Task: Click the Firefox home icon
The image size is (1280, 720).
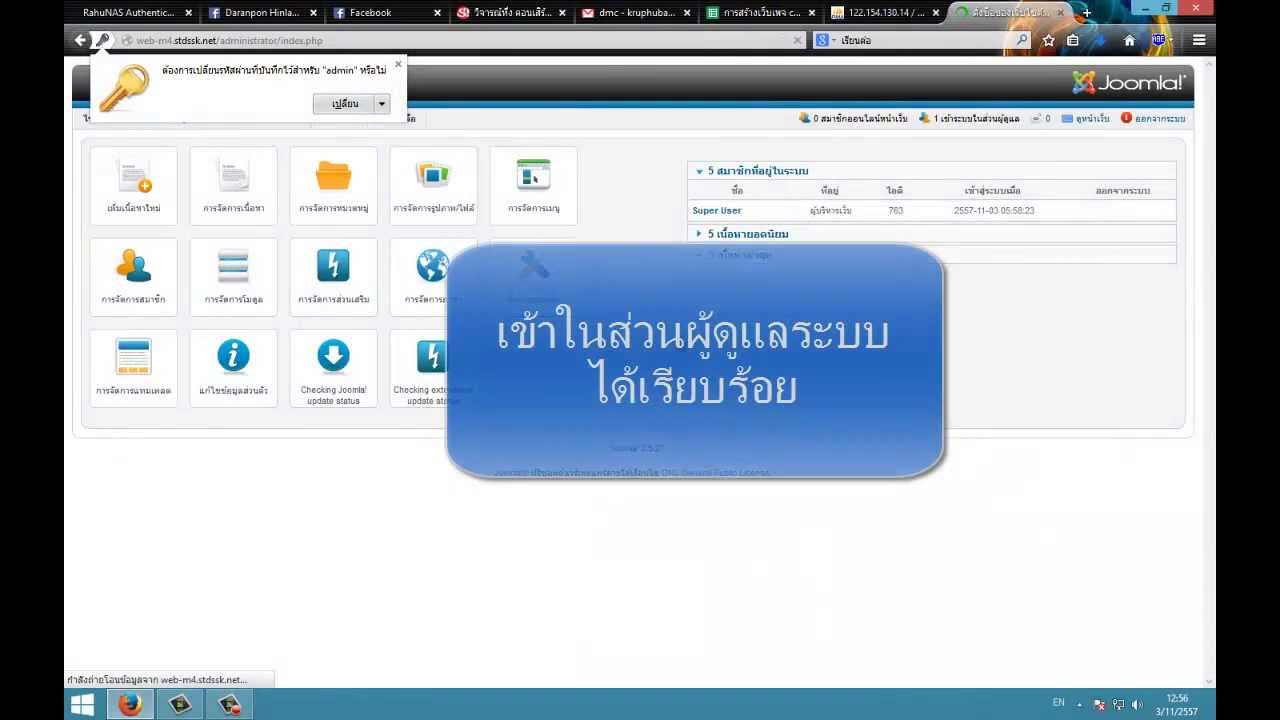Action: [x=1129, y=40]
